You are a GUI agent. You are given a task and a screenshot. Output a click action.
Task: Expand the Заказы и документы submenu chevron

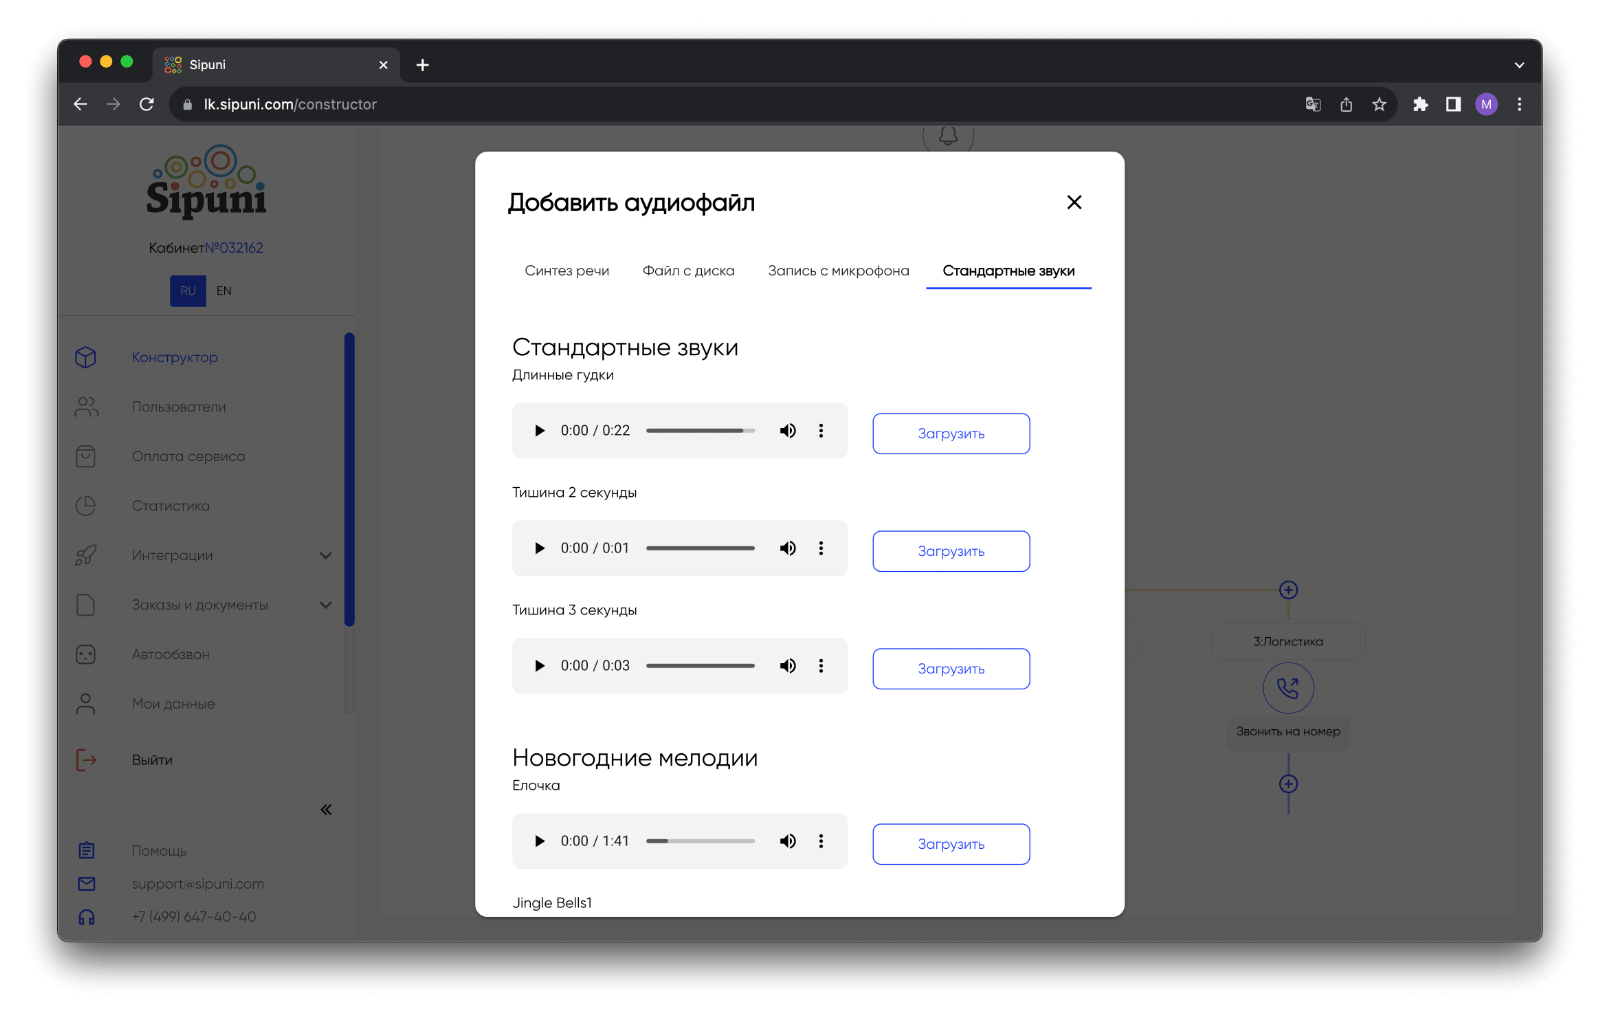point(326,605)
